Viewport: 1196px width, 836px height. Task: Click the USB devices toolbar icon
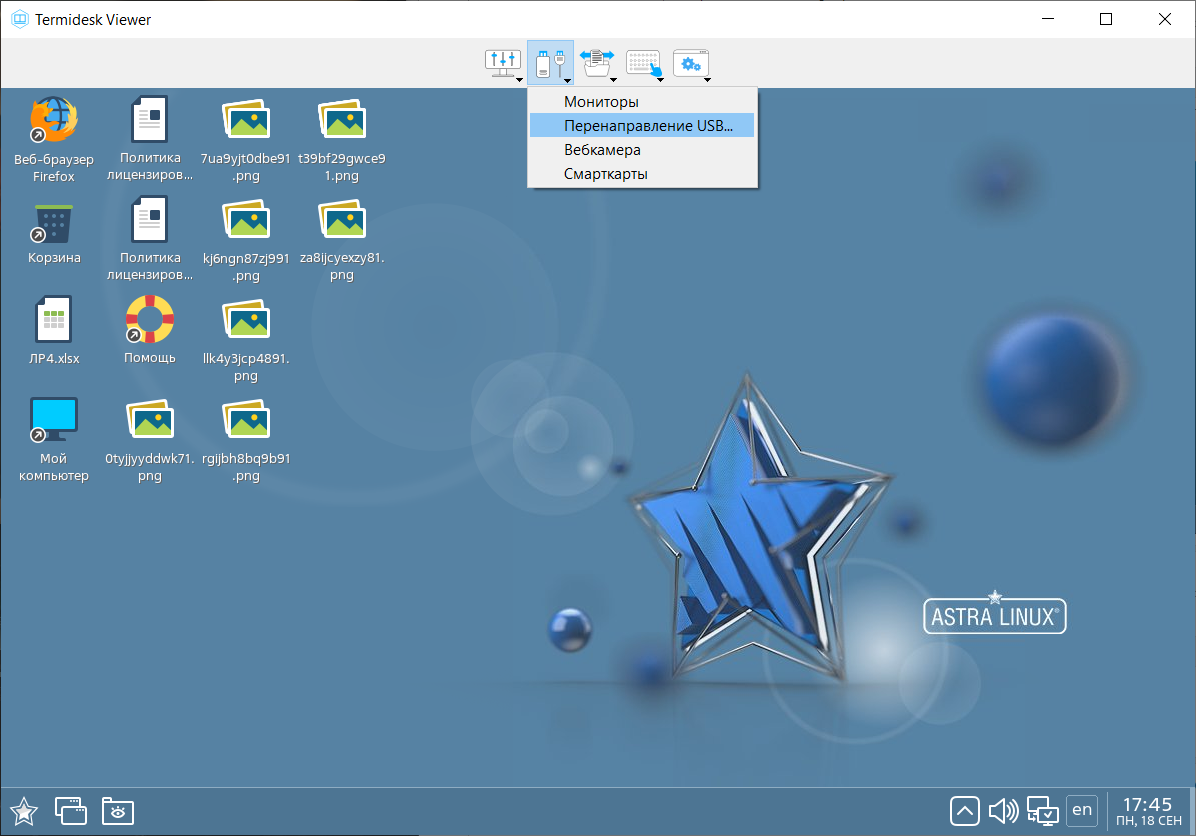pos(548,63)
